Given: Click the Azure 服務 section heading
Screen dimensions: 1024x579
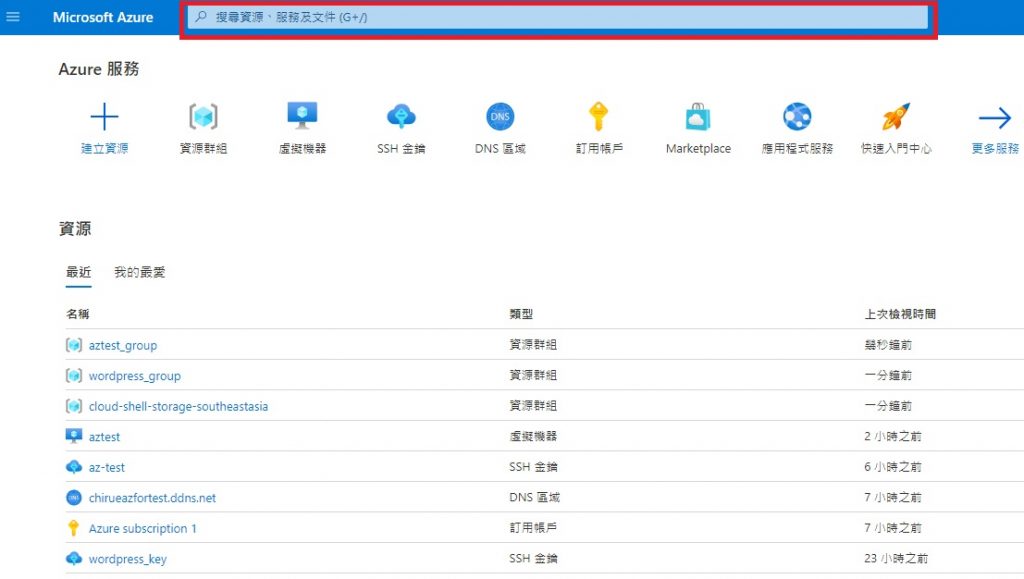Looking at the screenshot, I should [99, 69].
